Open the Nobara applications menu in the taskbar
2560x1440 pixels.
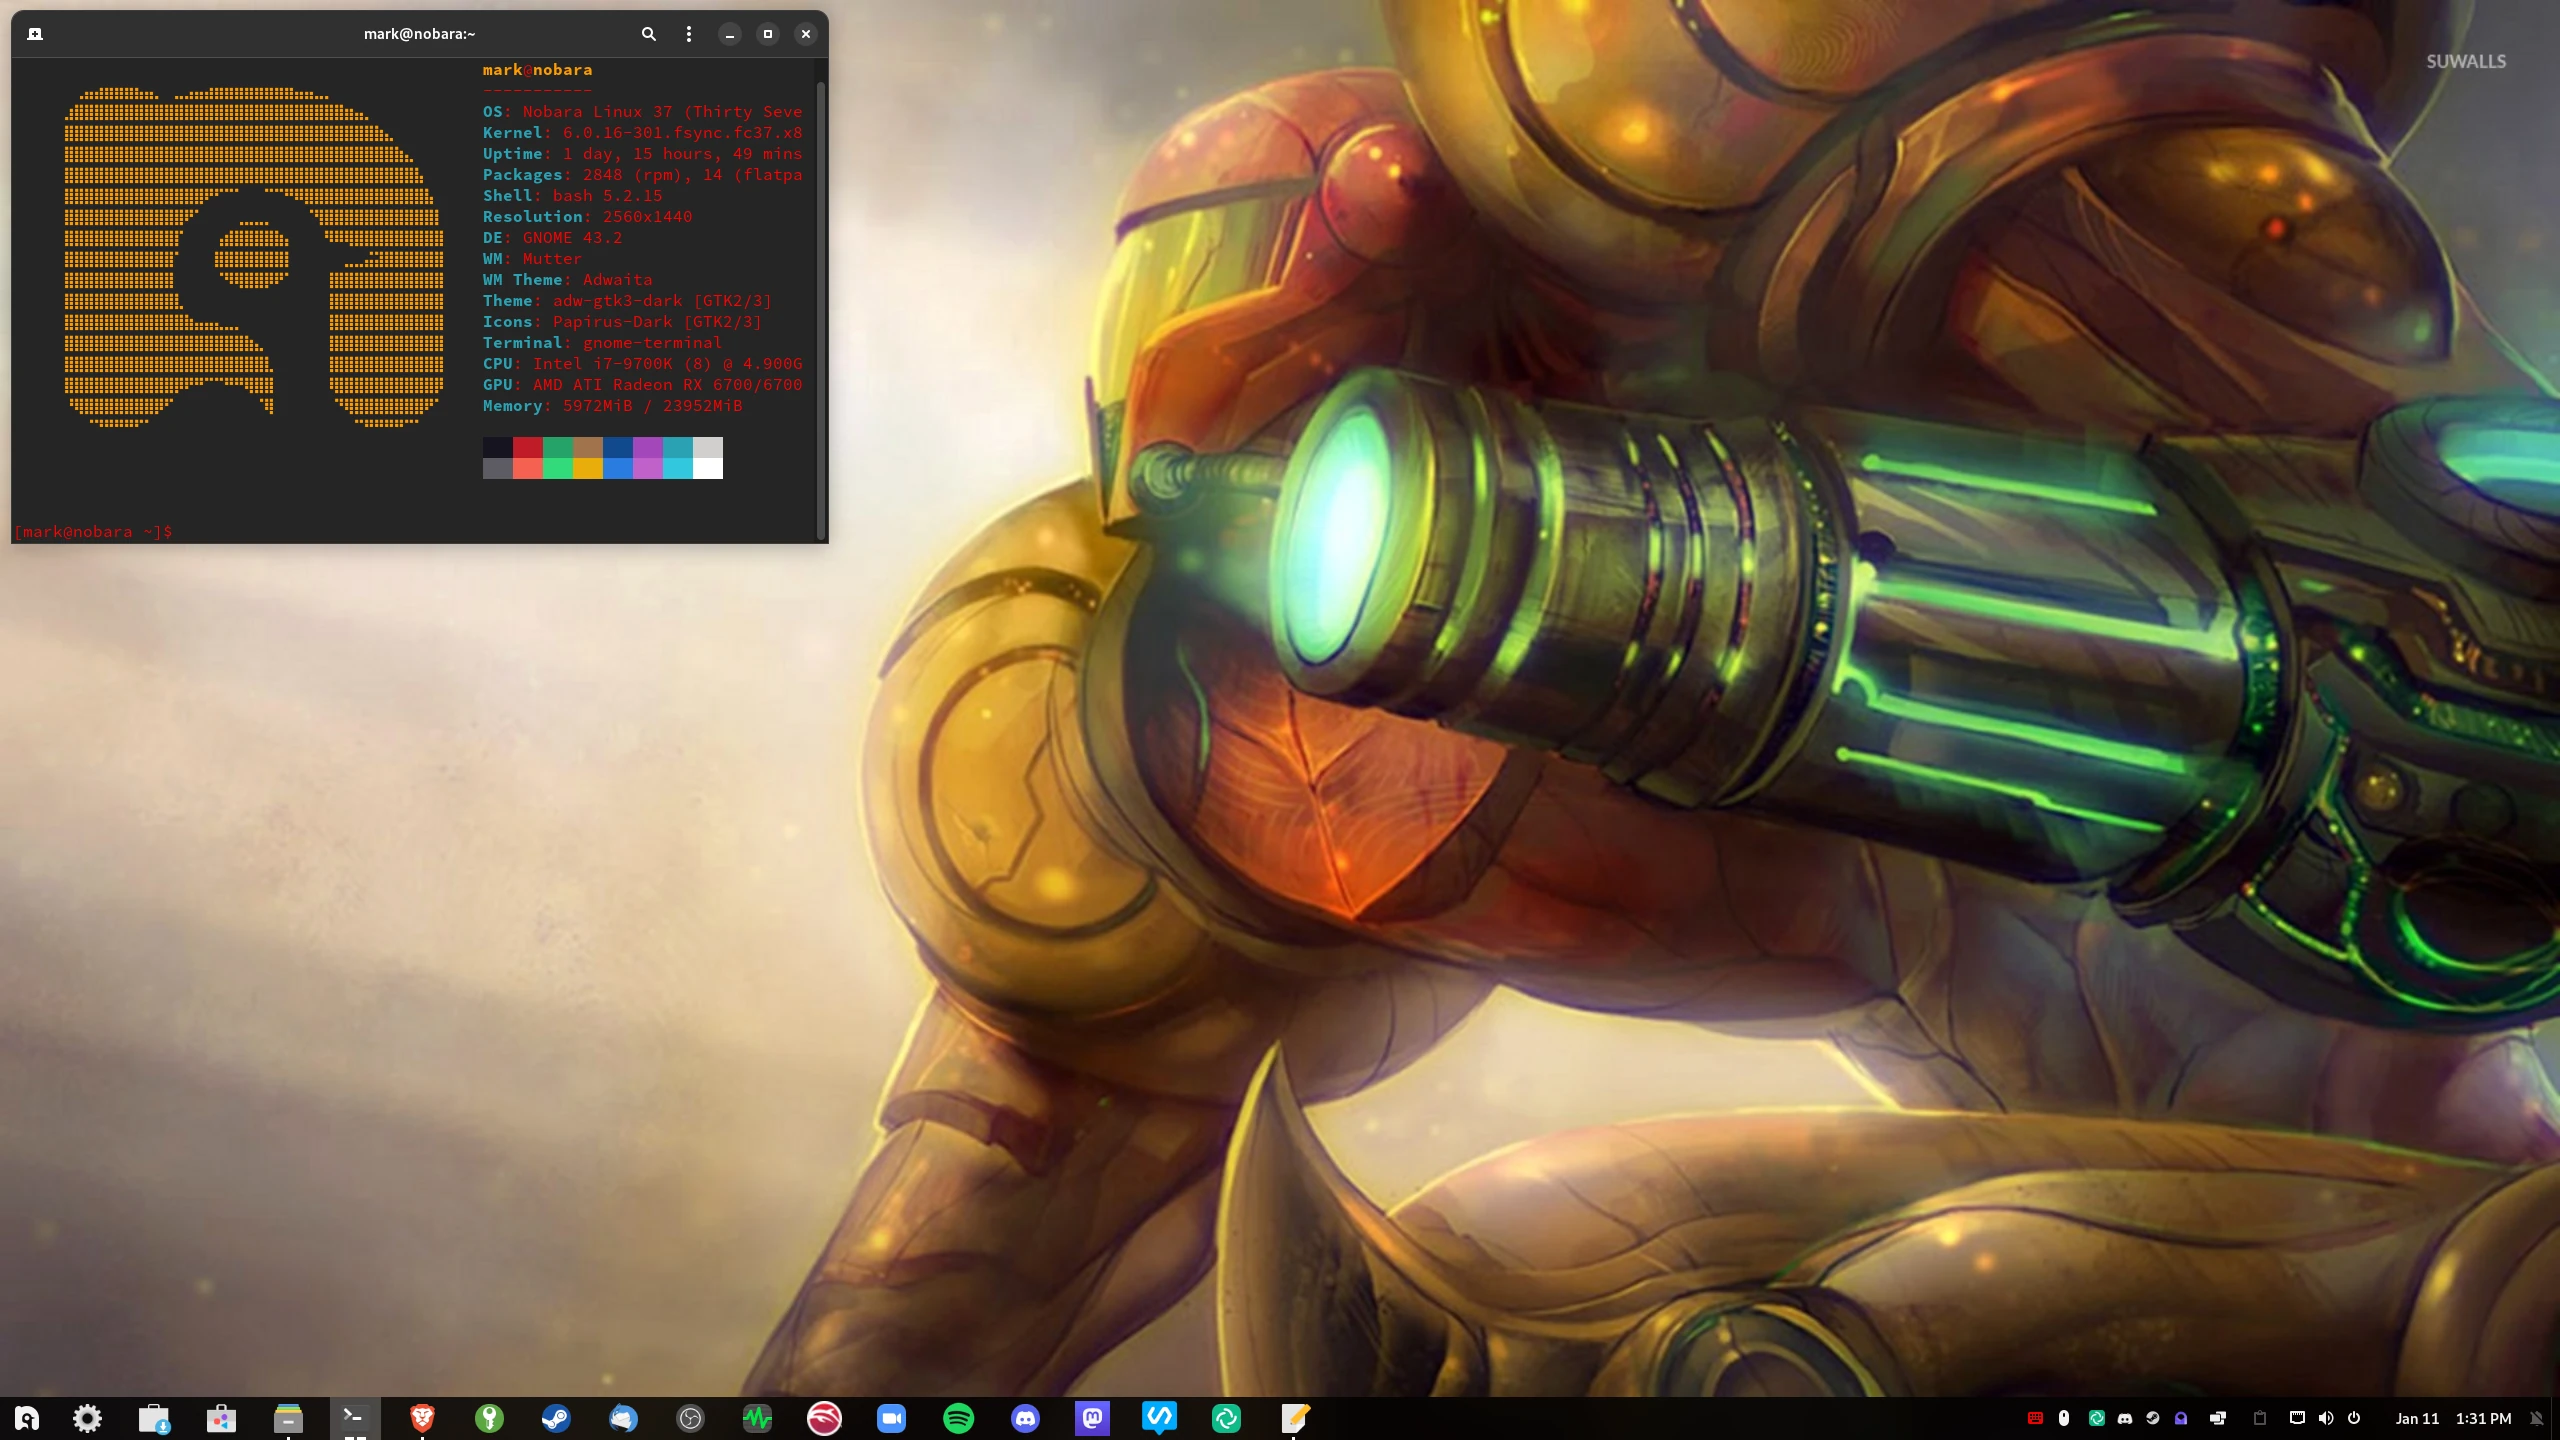(27, 1418)
